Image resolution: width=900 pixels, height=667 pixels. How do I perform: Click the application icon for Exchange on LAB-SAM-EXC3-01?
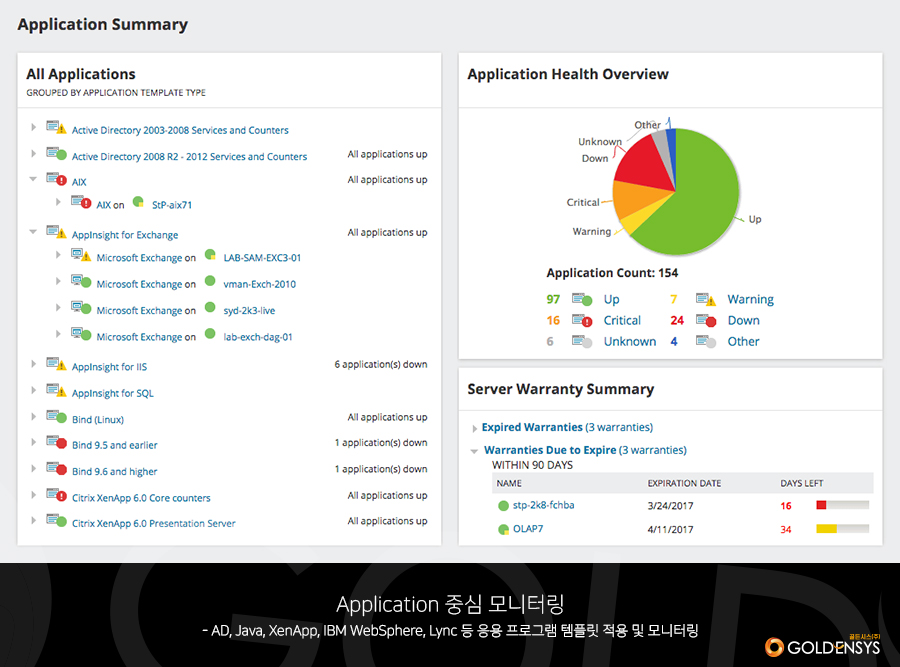[x=81, y=254]
